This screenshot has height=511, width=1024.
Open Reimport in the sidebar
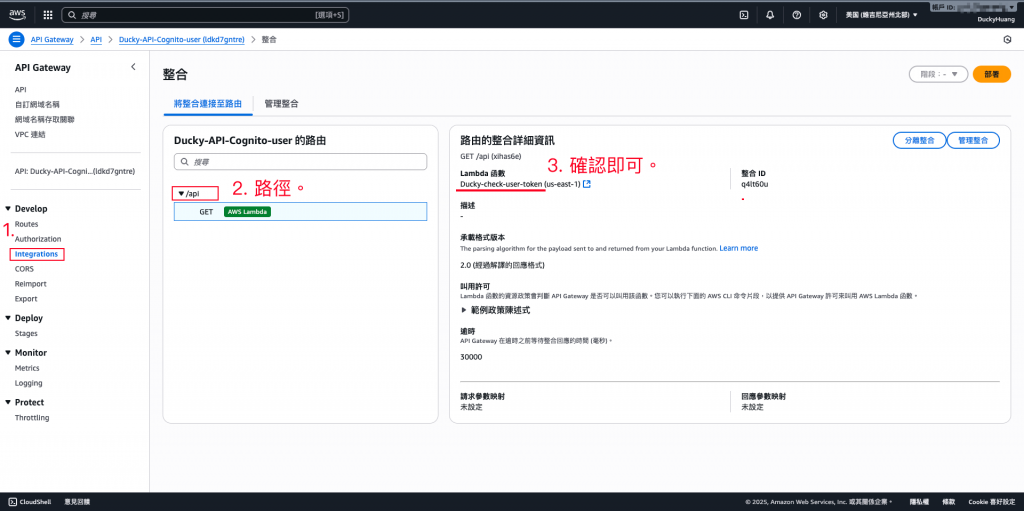(x=30, y=284)
